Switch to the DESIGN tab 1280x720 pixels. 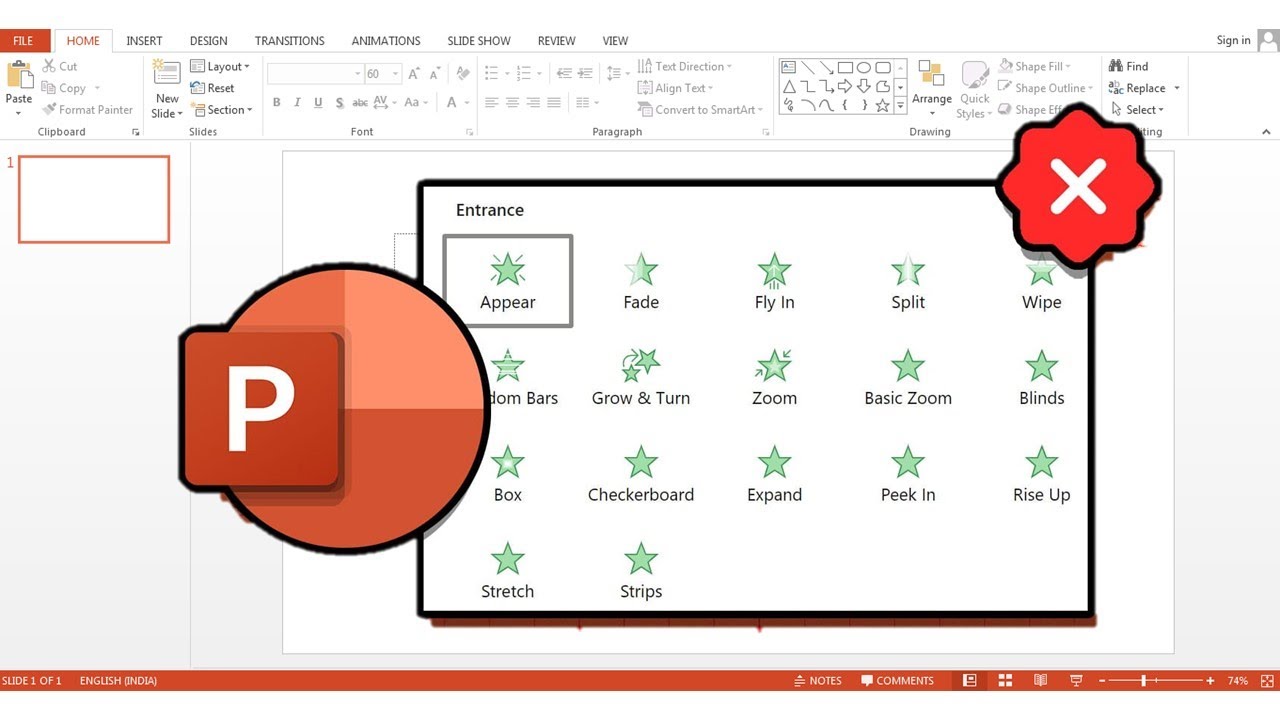point(208,41)
